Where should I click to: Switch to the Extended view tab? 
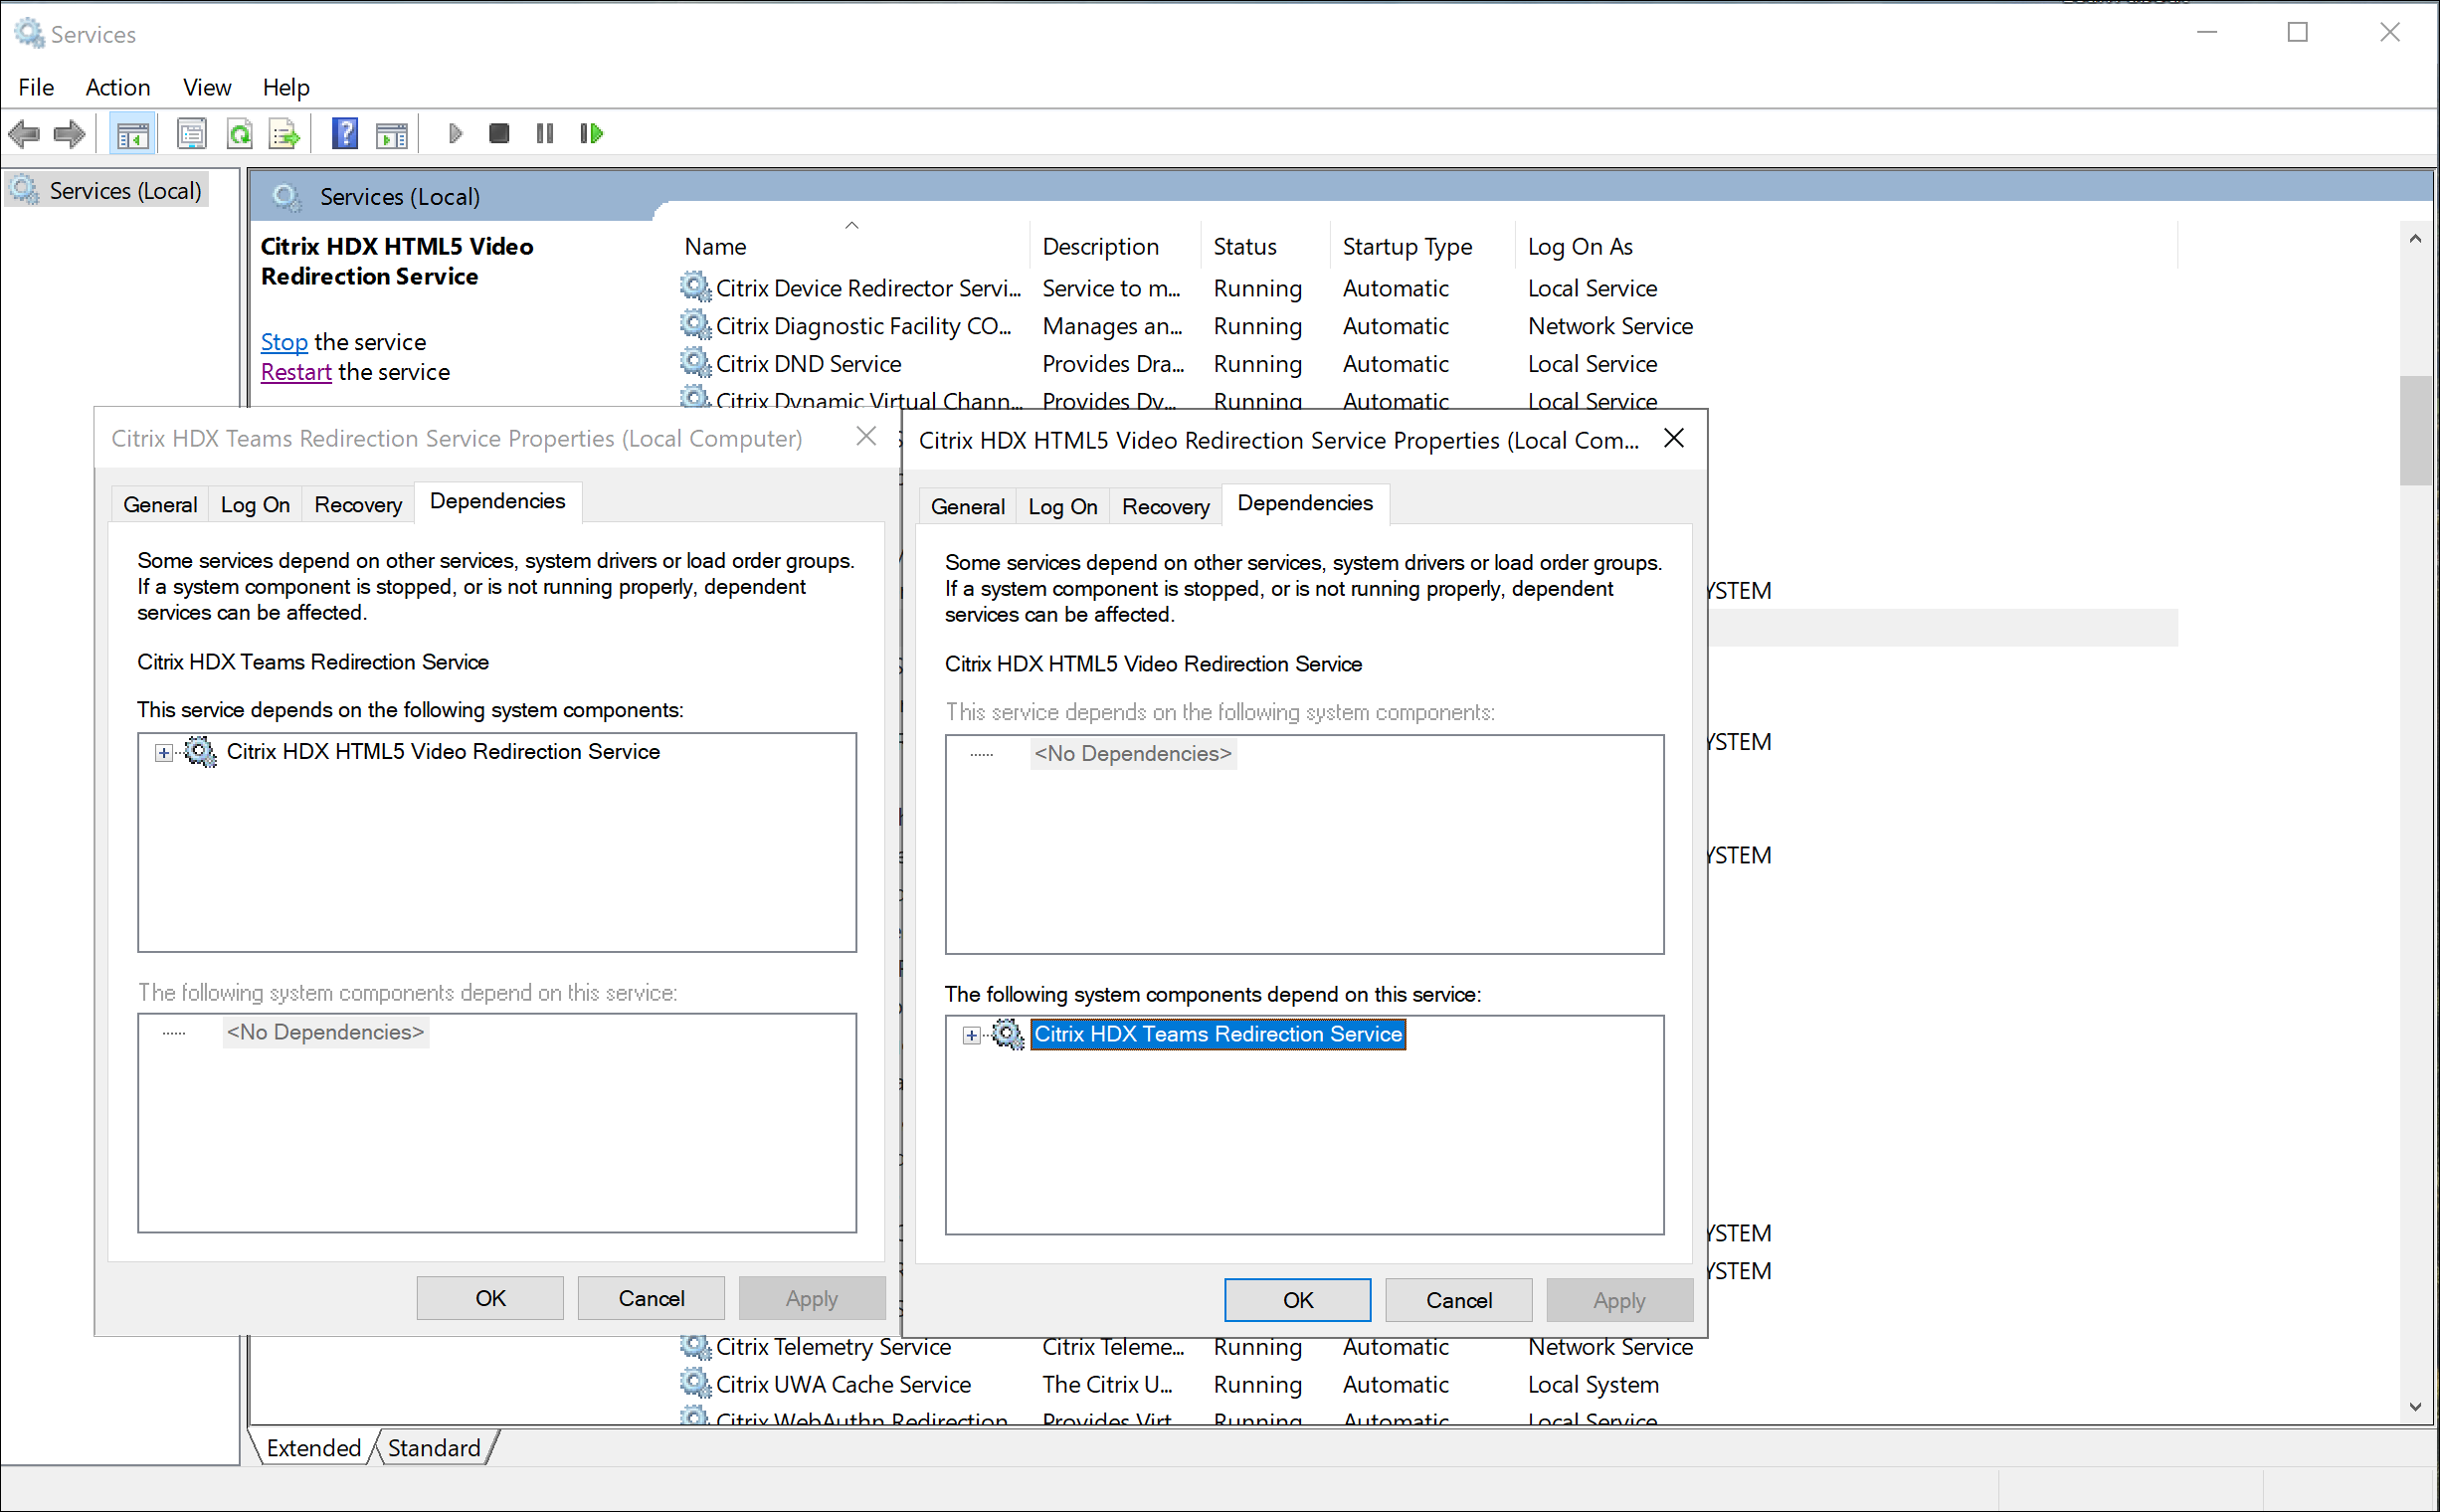point(313,1448)
